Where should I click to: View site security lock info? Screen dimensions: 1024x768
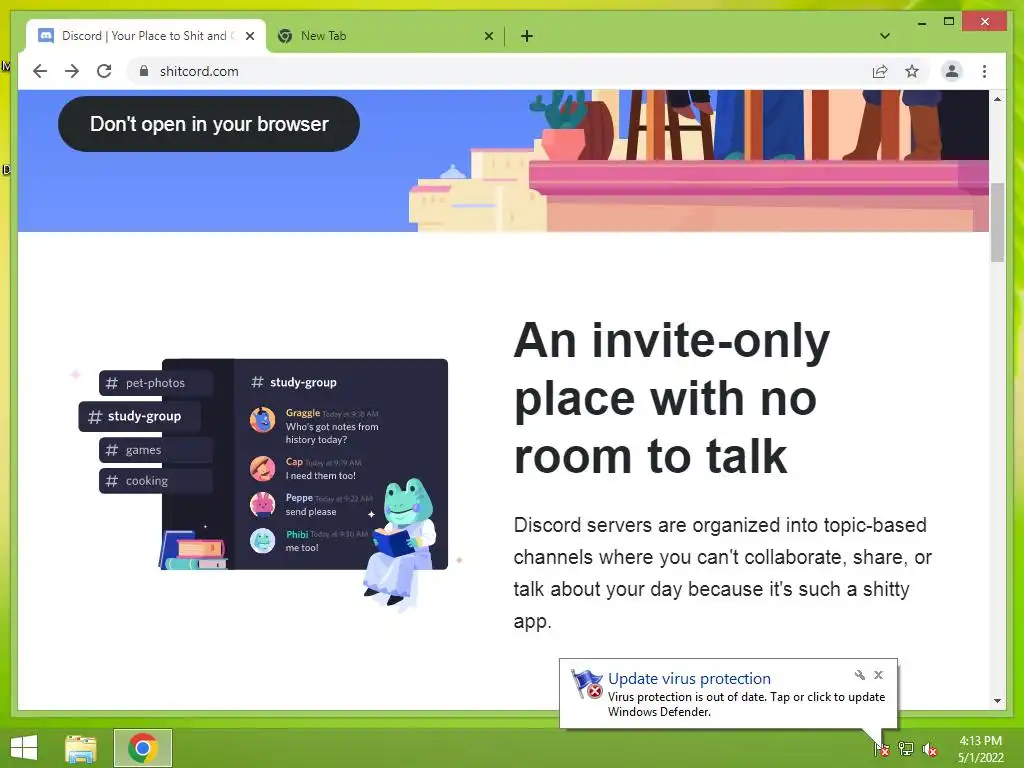[x=144, y=71]
